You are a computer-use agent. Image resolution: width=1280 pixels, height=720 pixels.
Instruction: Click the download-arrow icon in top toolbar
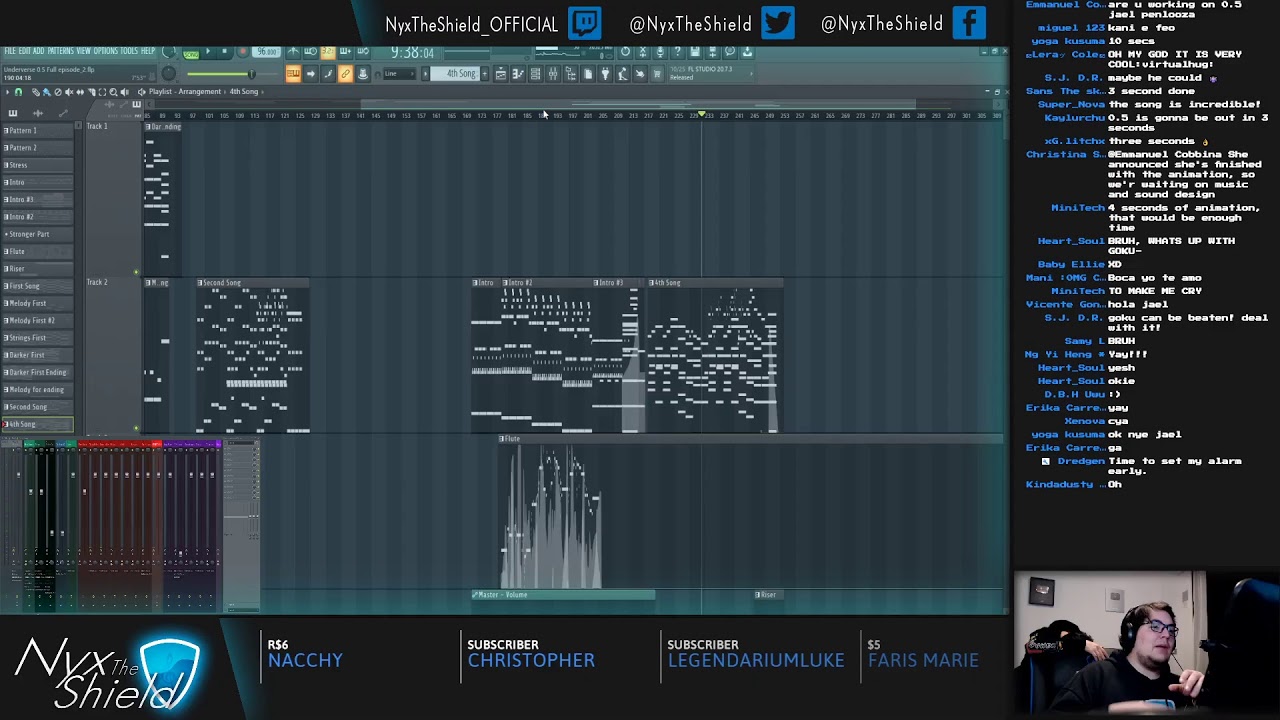point(747,52)
